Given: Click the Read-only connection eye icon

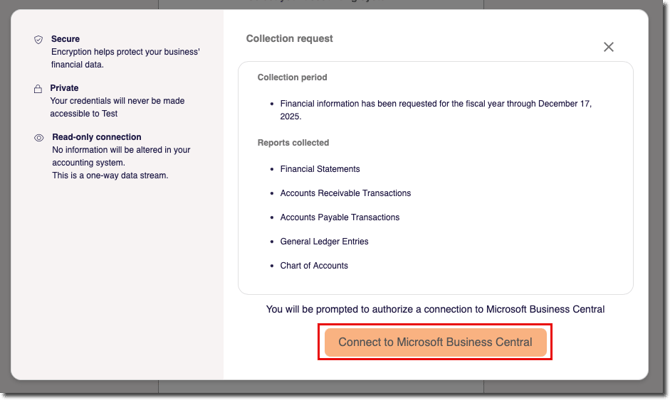Looking at the screenshot, I should tap(39, 138).
